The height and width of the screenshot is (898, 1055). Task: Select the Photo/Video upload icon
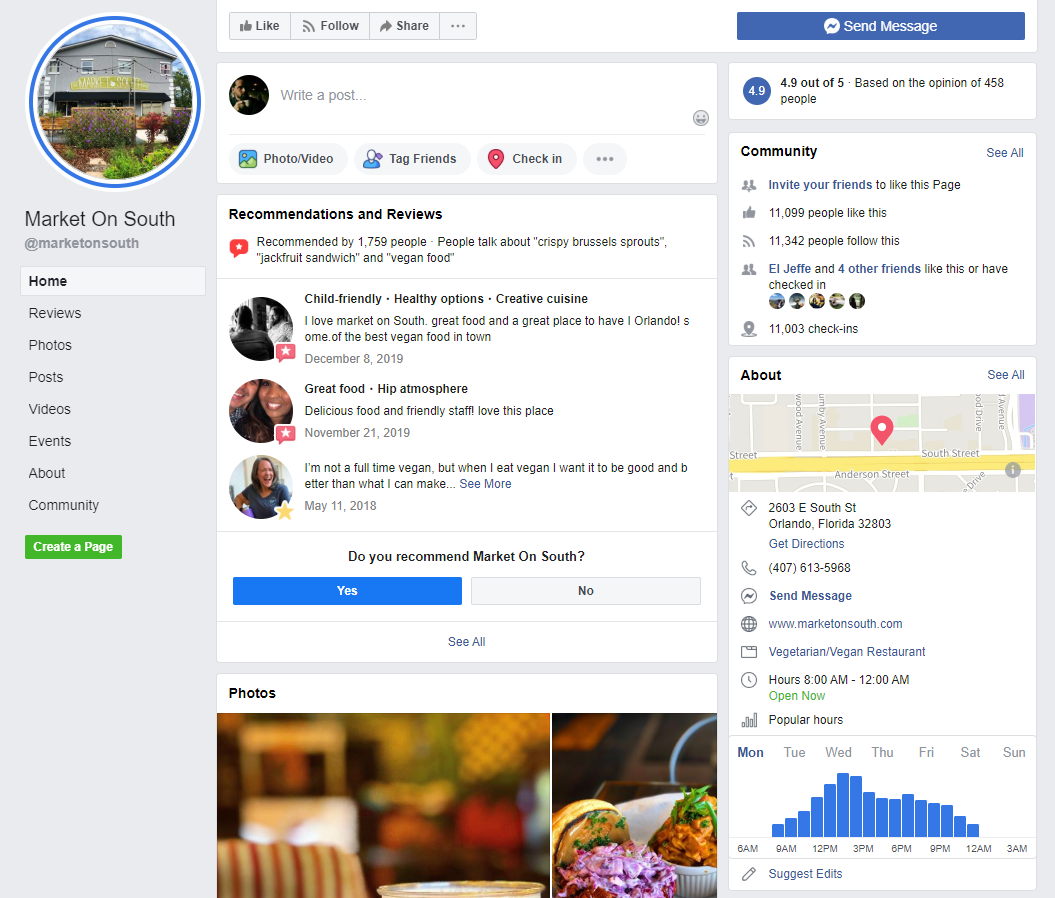(246, 158)
